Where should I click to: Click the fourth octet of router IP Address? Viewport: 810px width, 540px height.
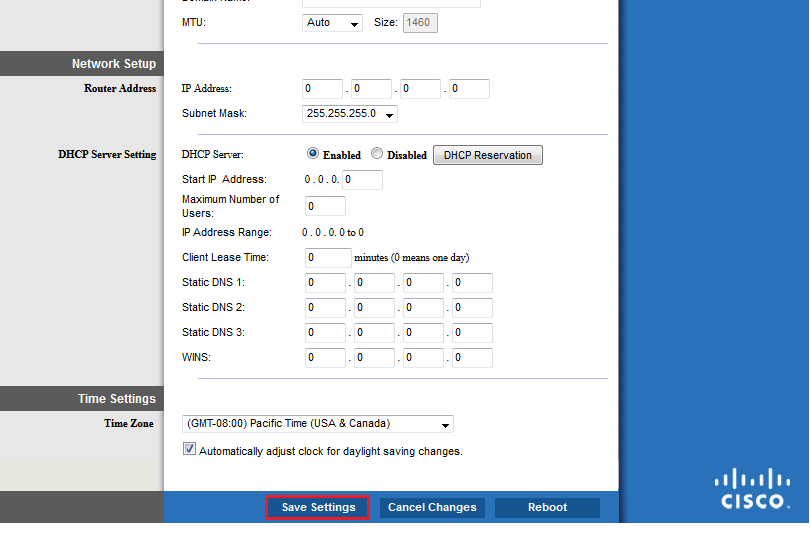click(x=469, y=89)
